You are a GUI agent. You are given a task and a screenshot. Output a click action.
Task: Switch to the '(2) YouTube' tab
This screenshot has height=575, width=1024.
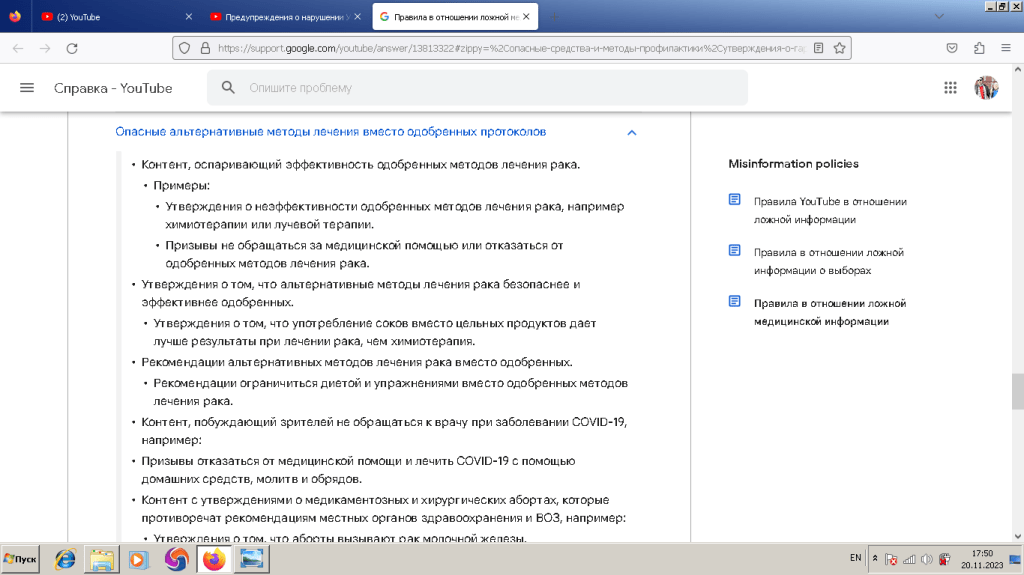110,17
